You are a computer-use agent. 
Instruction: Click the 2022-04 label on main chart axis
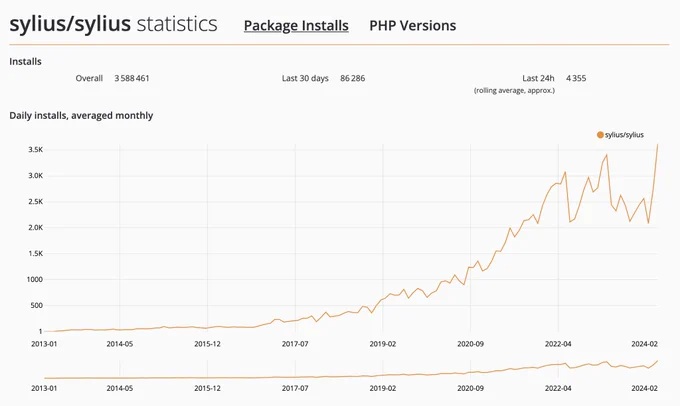(x=558, y=344)
